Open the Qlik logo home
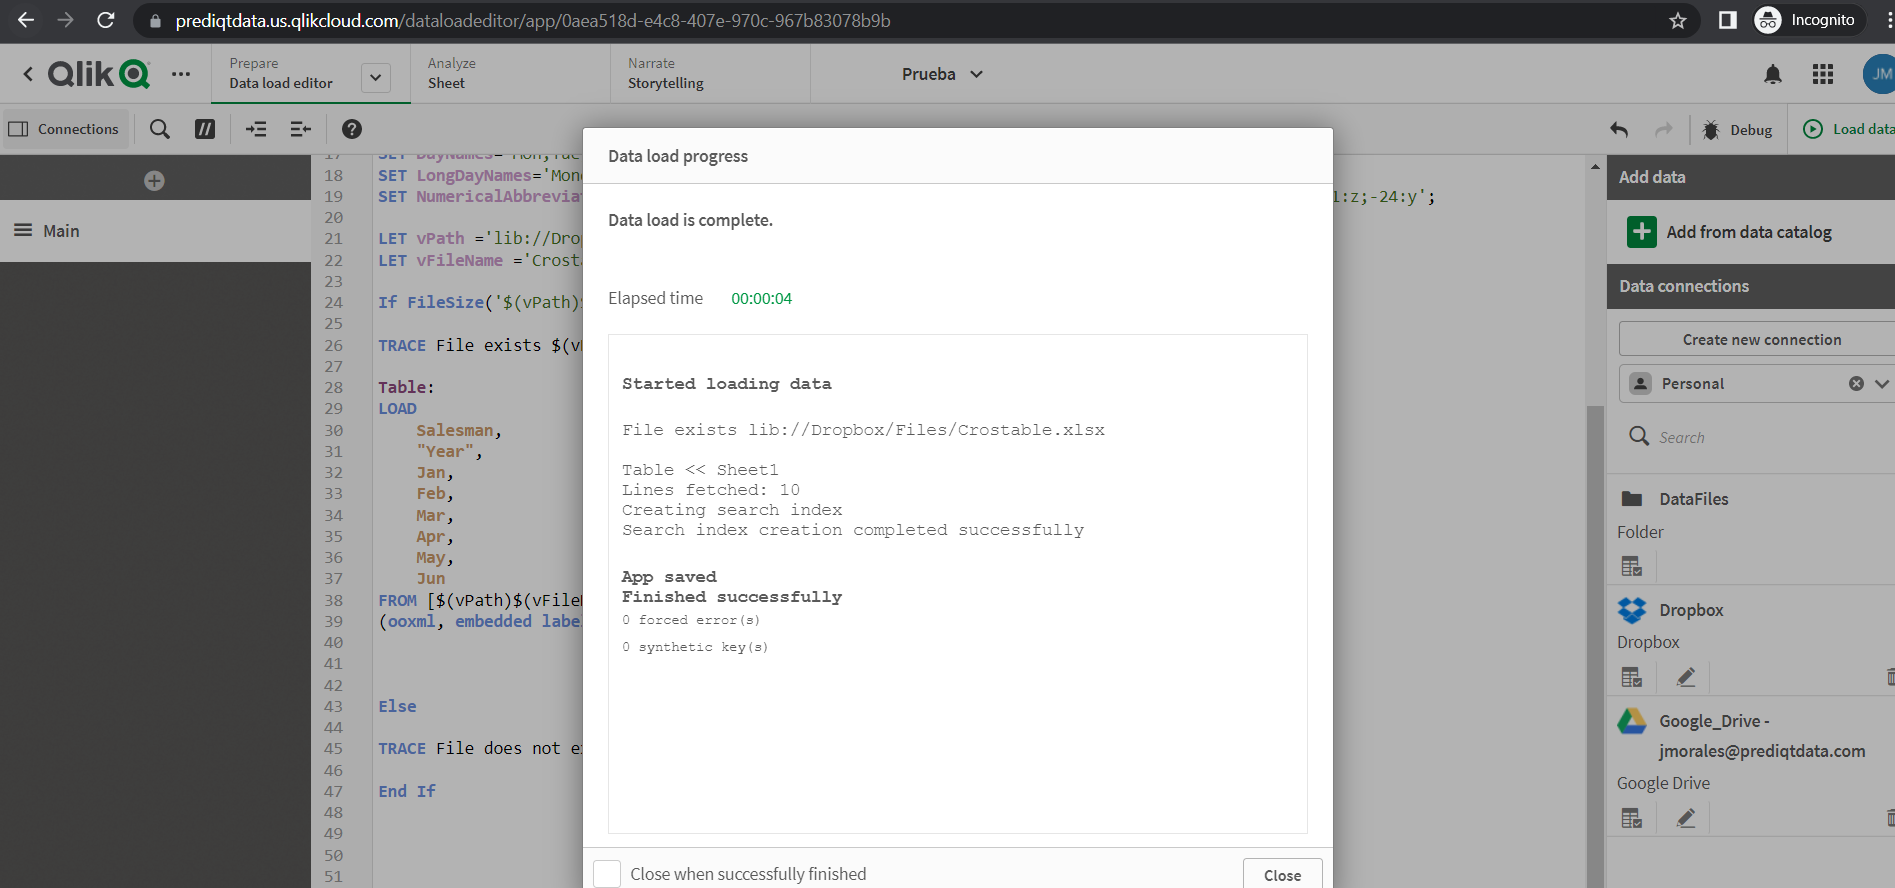 tap(98, 74)
